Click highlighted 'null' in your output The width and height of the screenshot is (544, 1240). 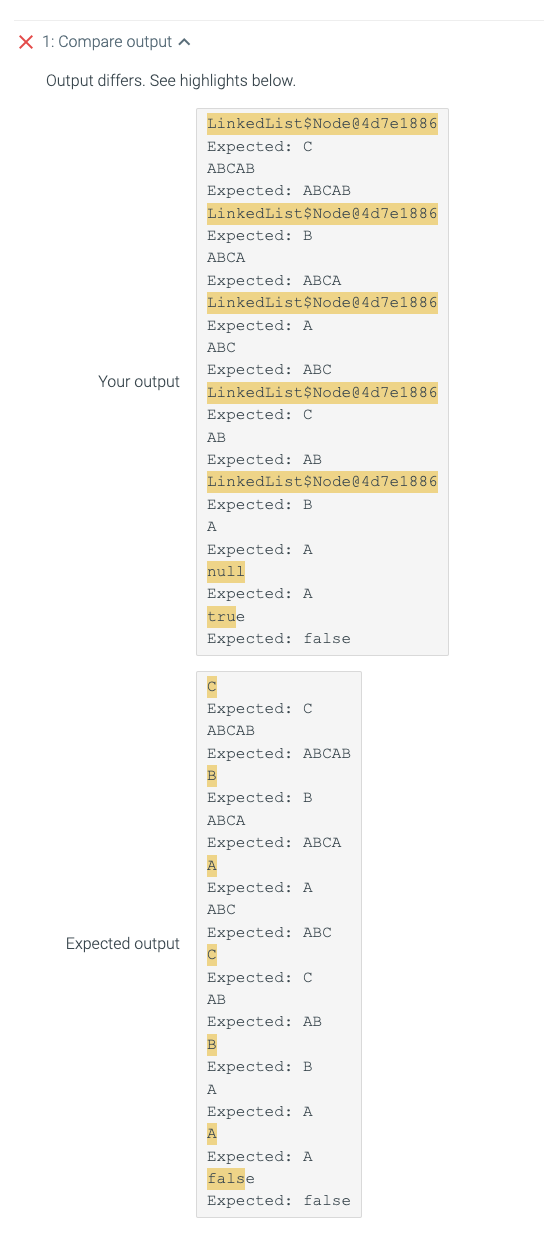(226, 572)
